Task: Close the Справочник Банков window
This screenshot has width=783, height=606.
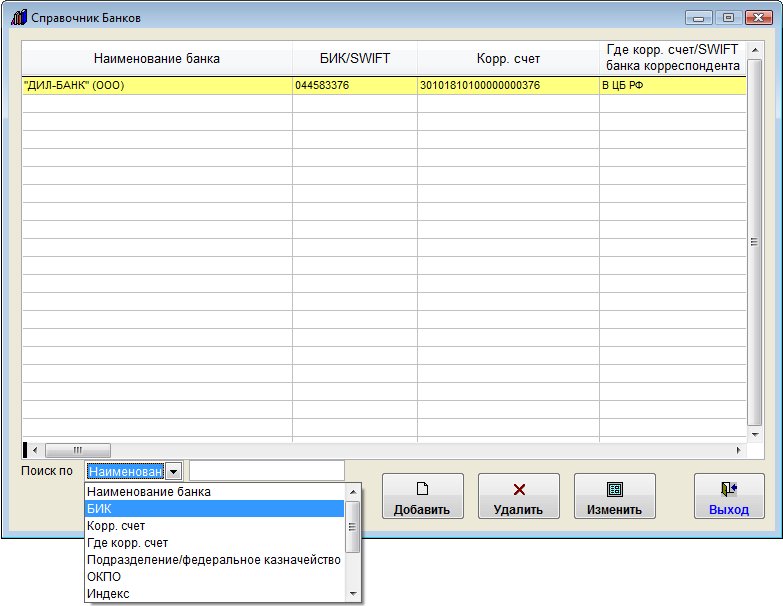Action: [x=759, y=18]
